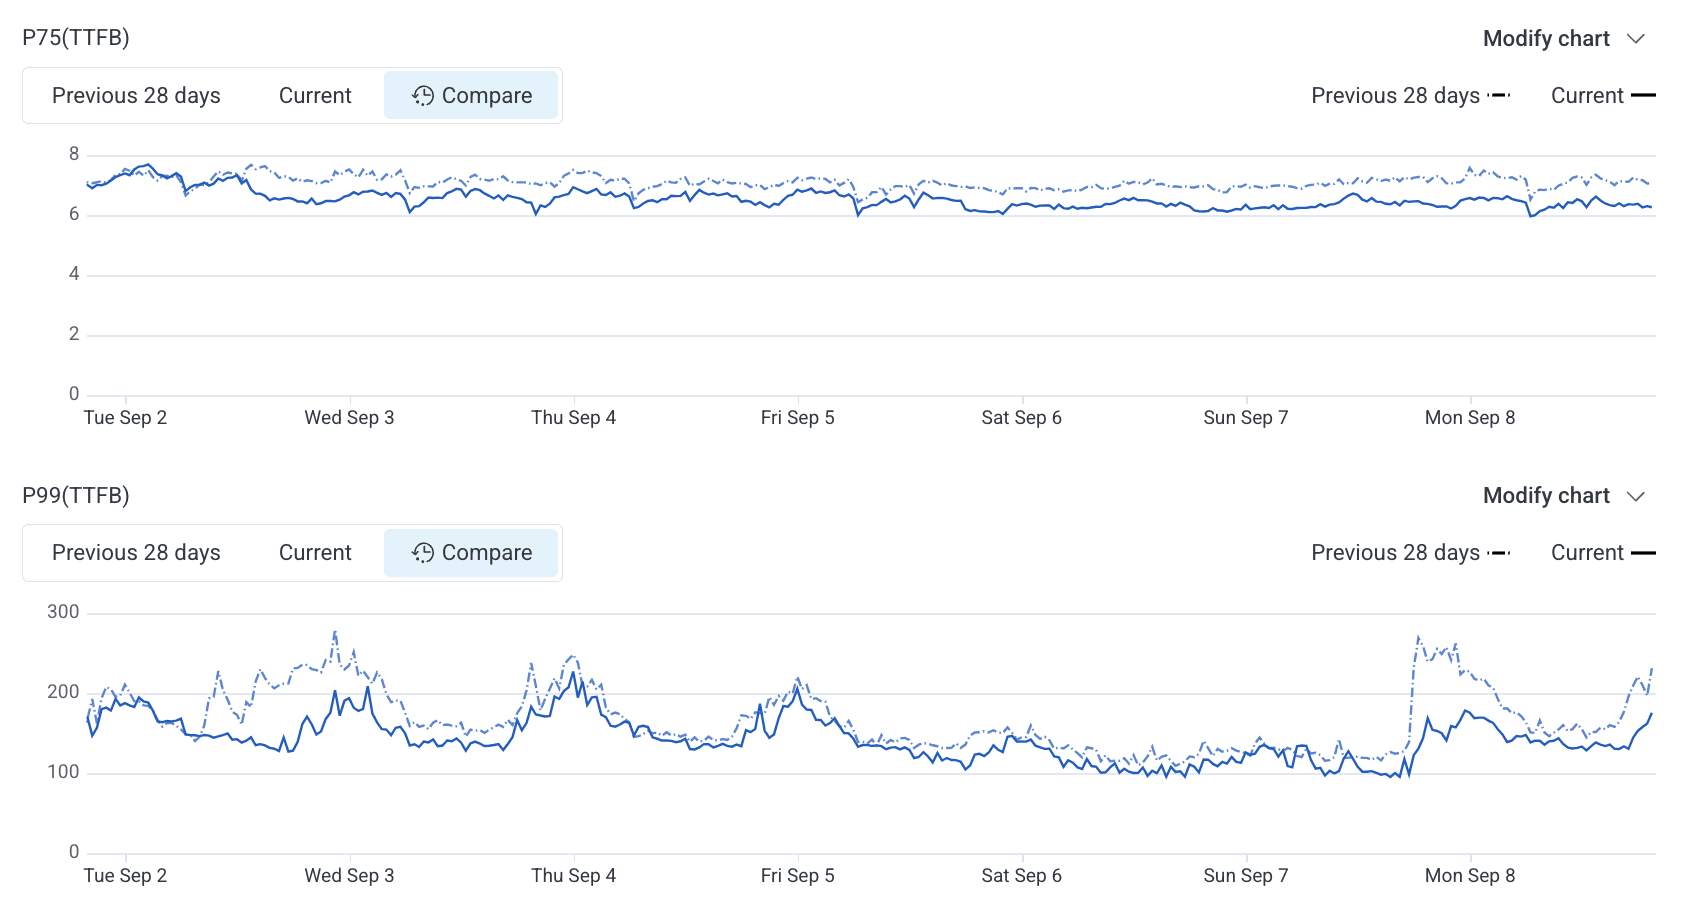1696x917 pixels.
Task: Click the P99(TTFB) chart title
Action: tap(76, 496)
